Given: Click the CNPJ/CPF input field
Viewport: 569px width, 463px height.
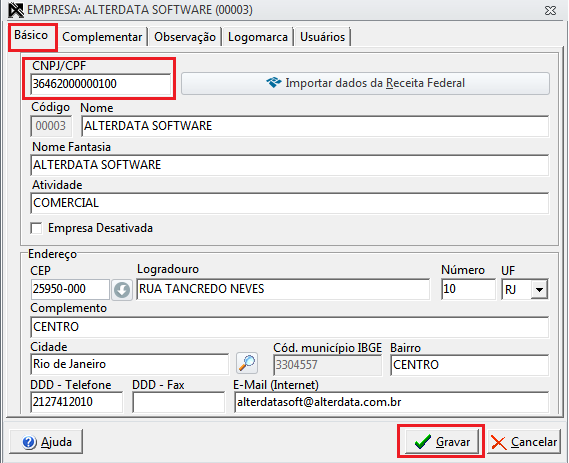Looking at the screenshot, I should pyautogui.click(x=101, y=84).
